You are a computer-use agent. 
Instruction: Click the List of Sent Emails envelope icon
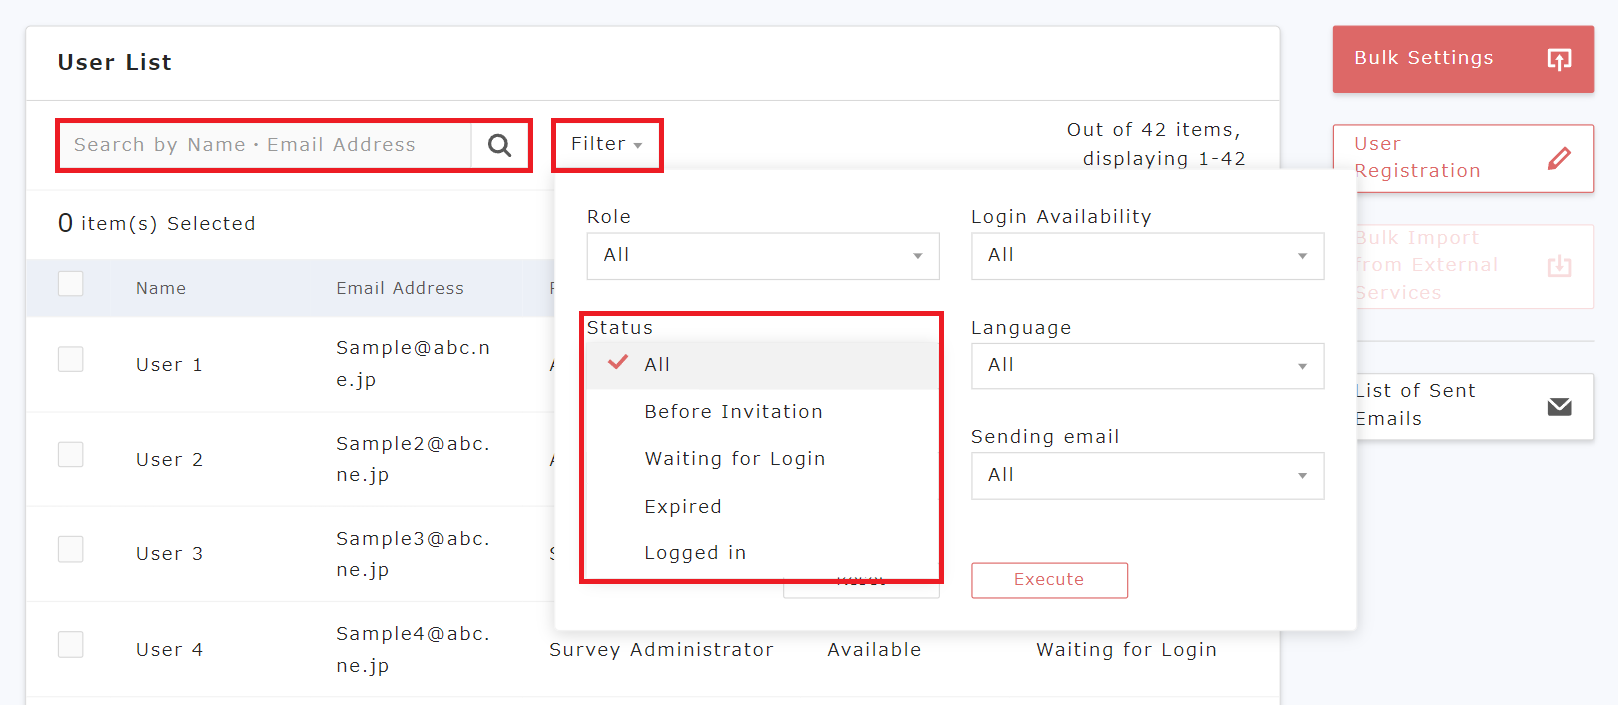click(1559, 406)
